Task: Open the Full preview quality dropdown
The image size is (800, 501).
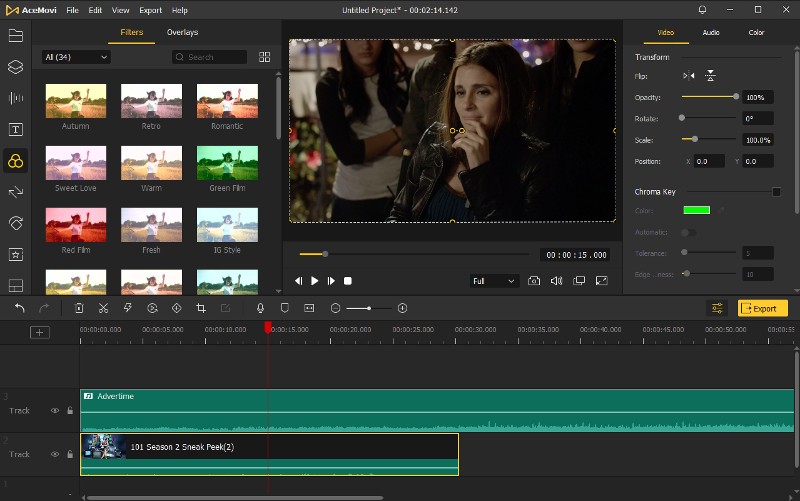Action: [494, 281]
